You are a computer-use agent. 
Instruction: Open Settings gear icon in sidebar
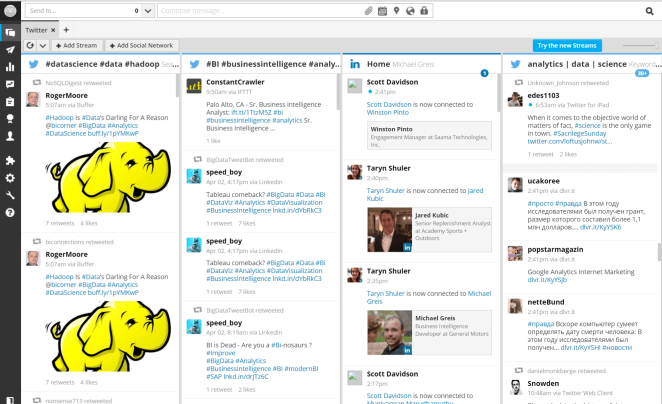pyautogui.click(x=10, y=178)
